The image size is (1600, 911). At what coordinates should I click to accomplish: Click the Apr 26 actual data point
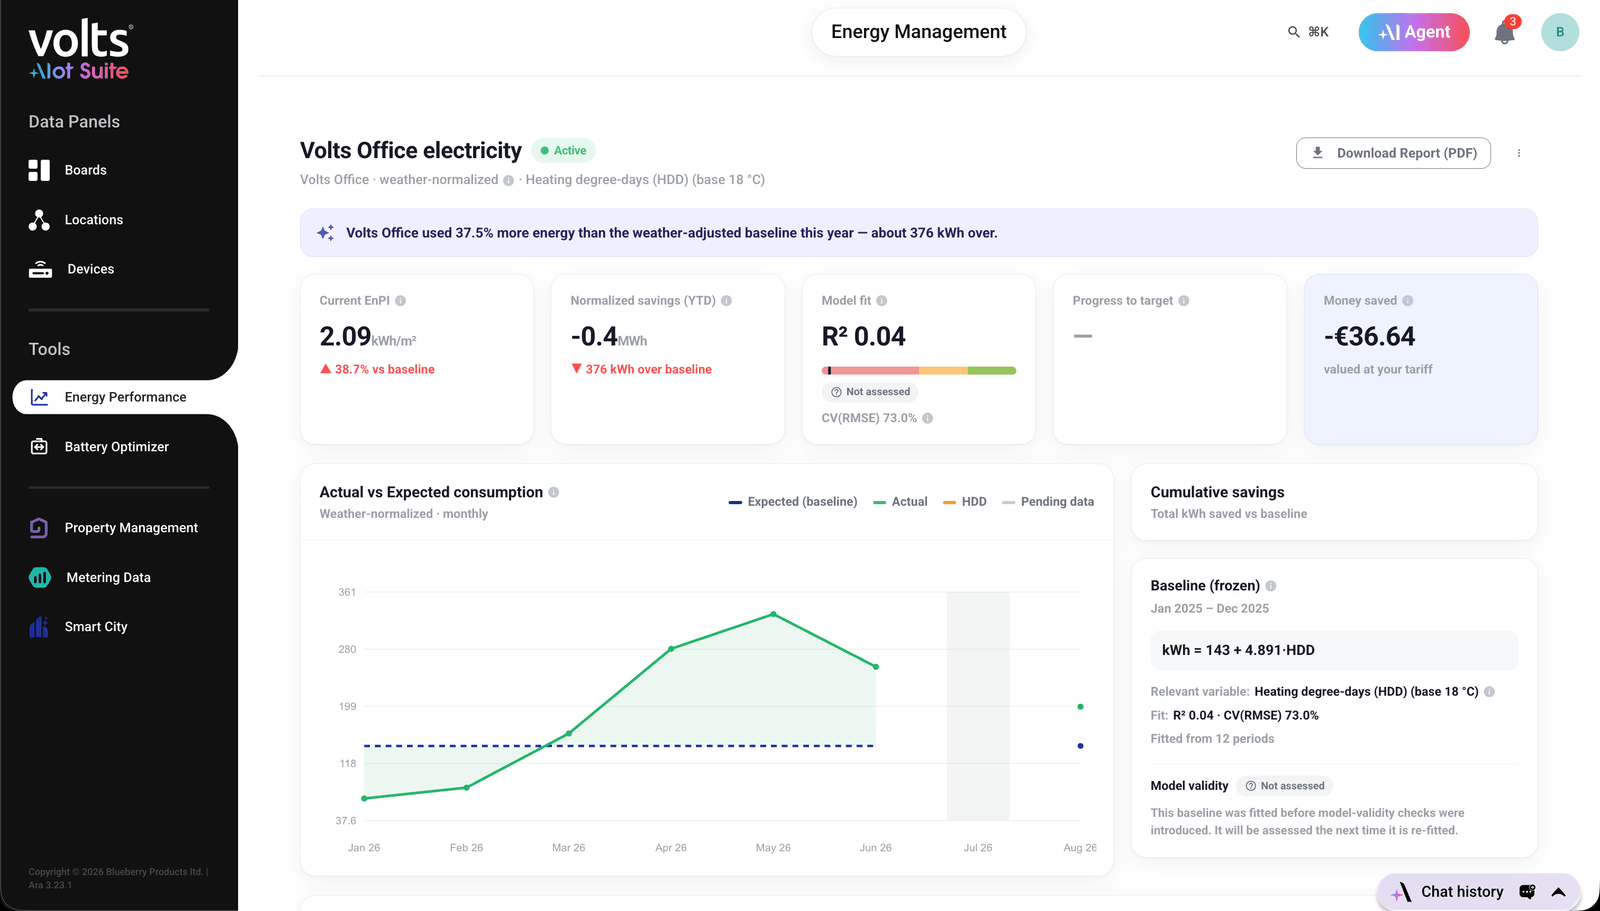[671, 649]
